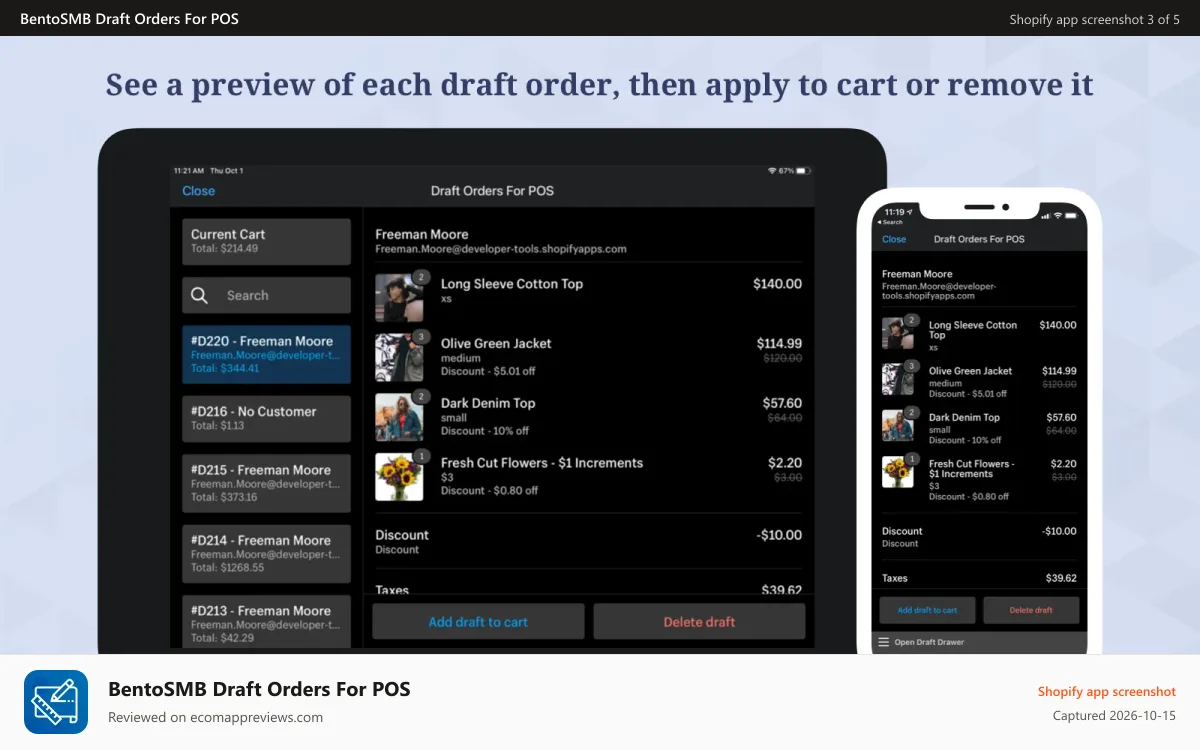Select the Current Cart entry
This screenshot has width=1200, height=750.
click(266, 241)
